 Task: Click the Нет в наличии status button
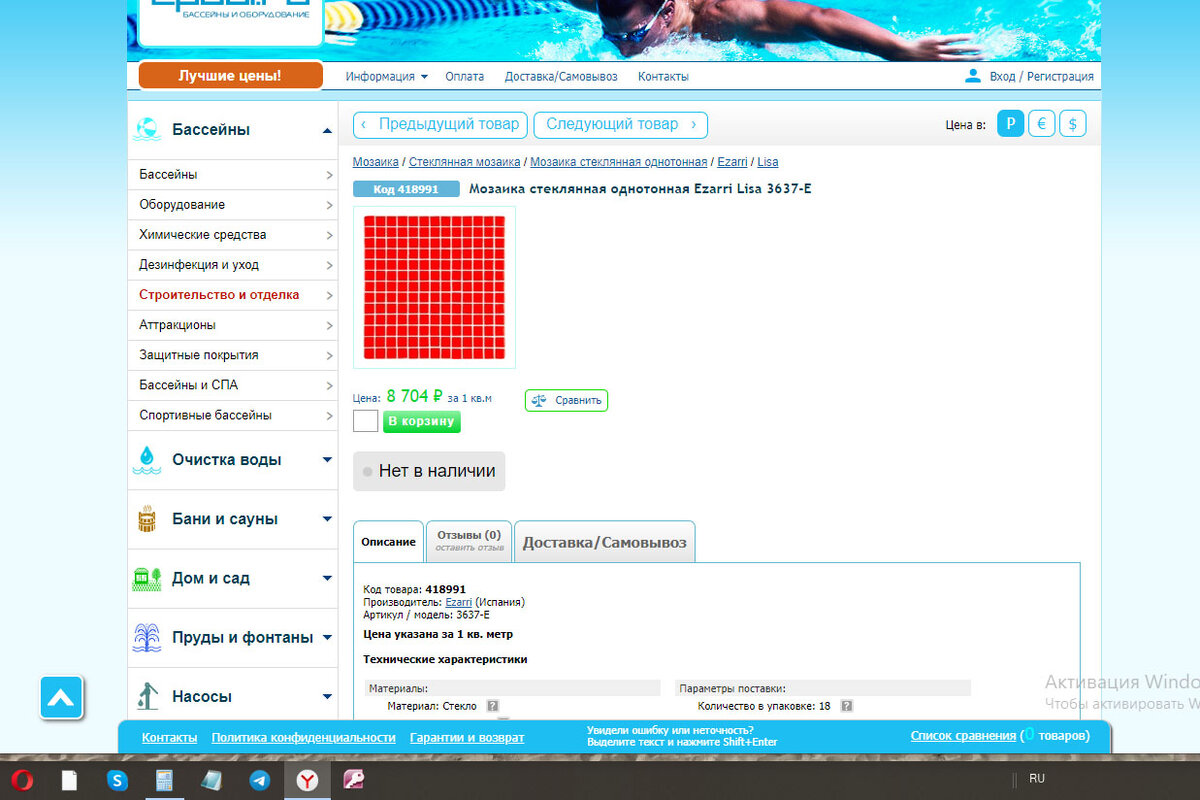(x=429, y=471)
